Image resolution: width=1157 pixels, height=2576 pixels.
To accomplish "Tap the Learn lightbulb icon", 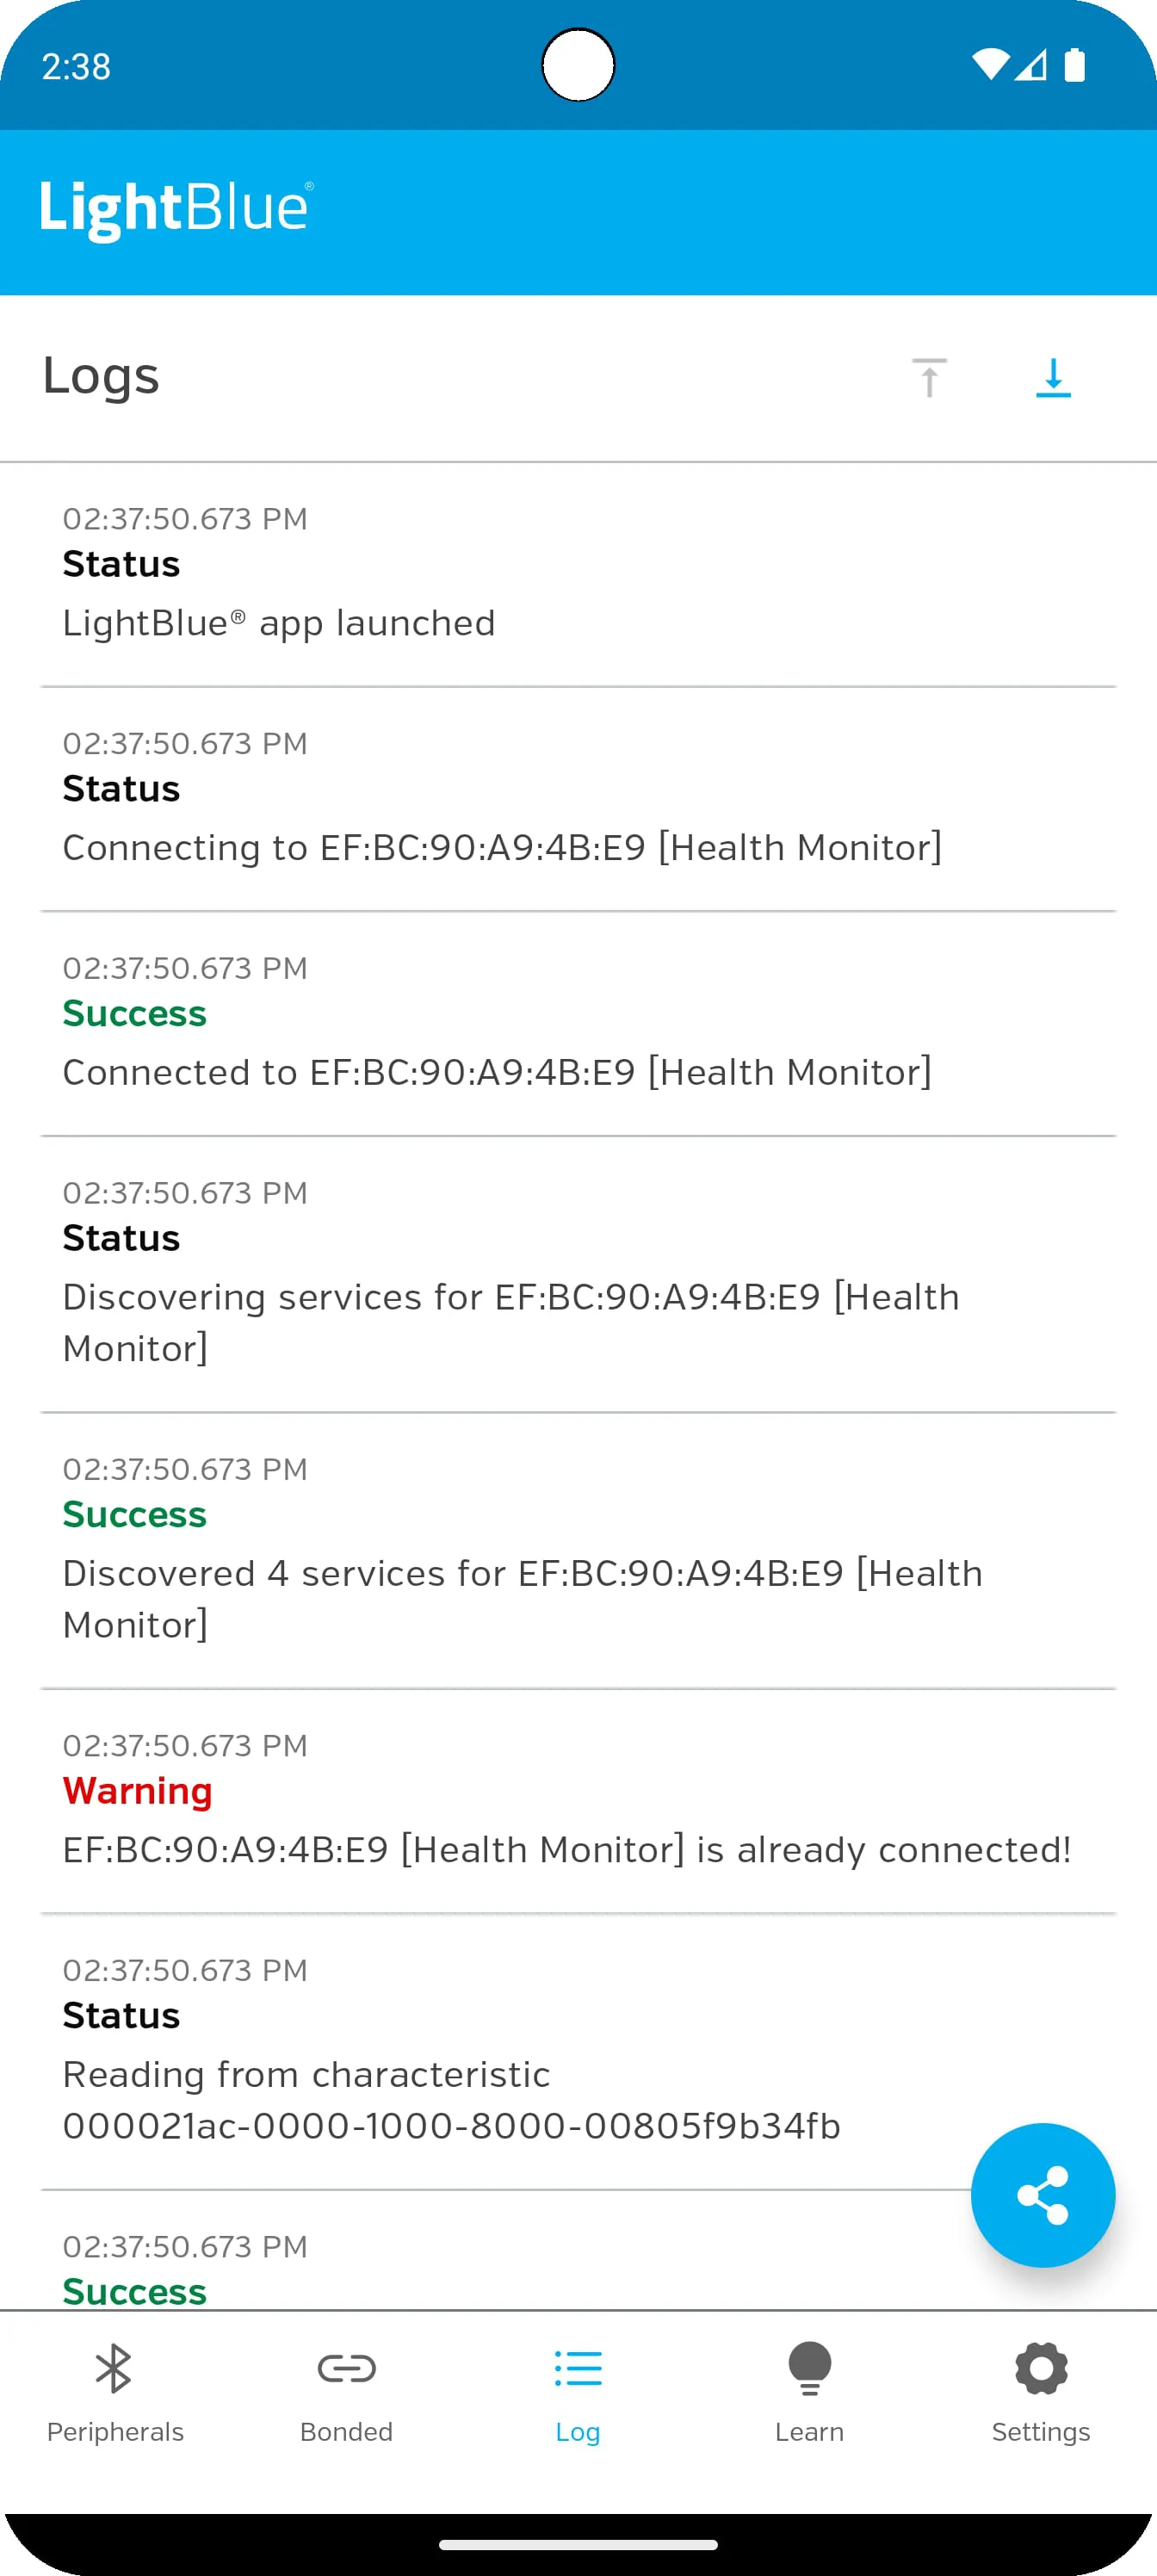I will point(809,2368).
